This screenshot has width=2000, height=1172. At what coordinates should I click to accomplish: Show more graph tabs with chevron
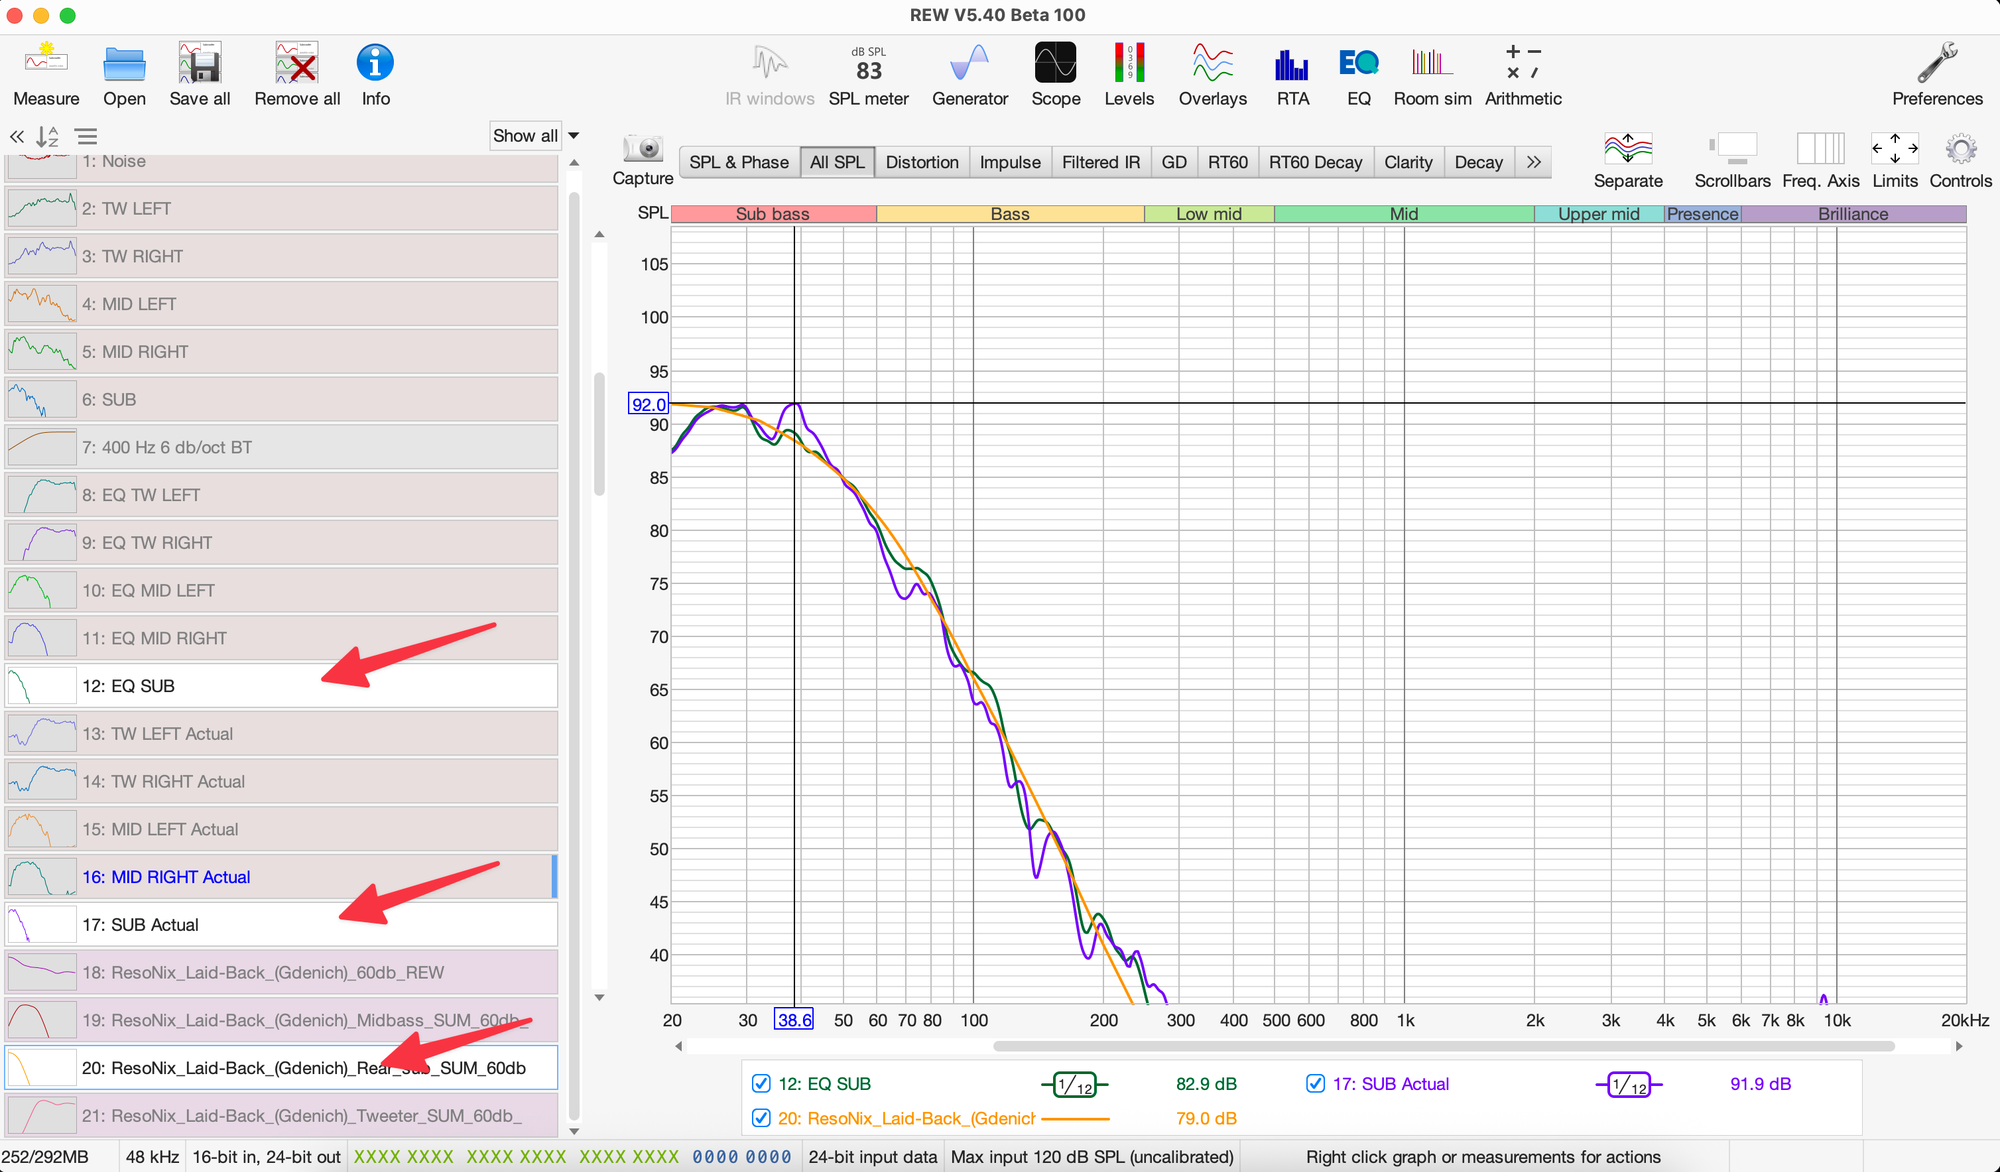click(1533, 162)
